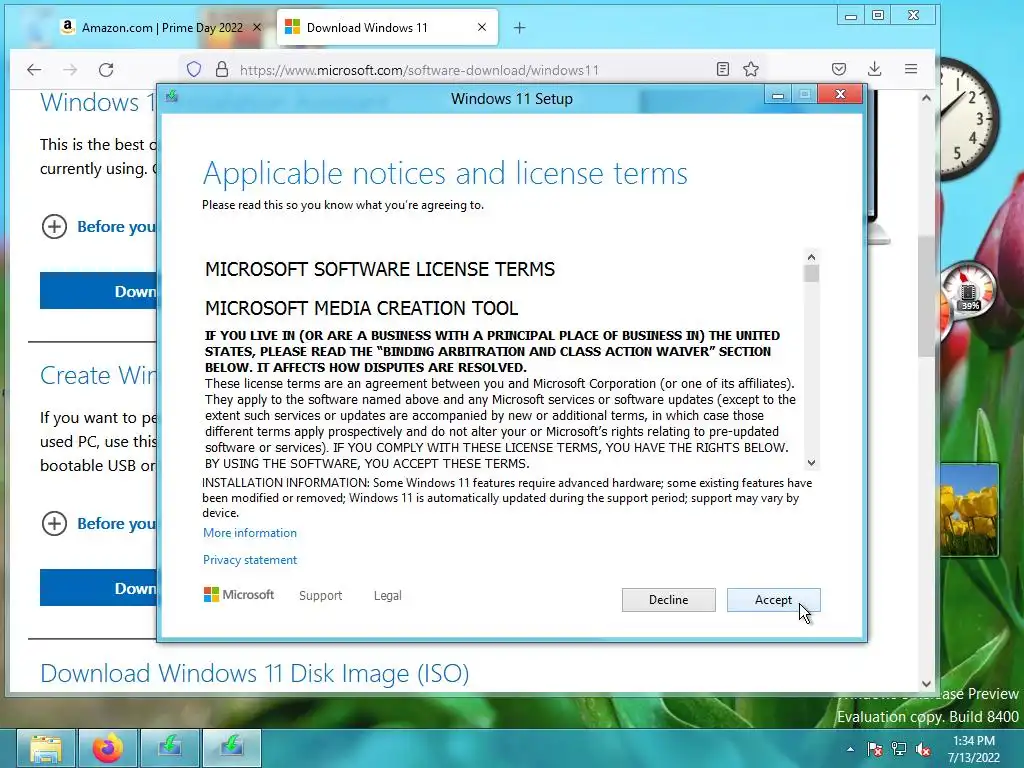
Task: Click the active setup installer taskbar icon
Action: coord(232,748)
